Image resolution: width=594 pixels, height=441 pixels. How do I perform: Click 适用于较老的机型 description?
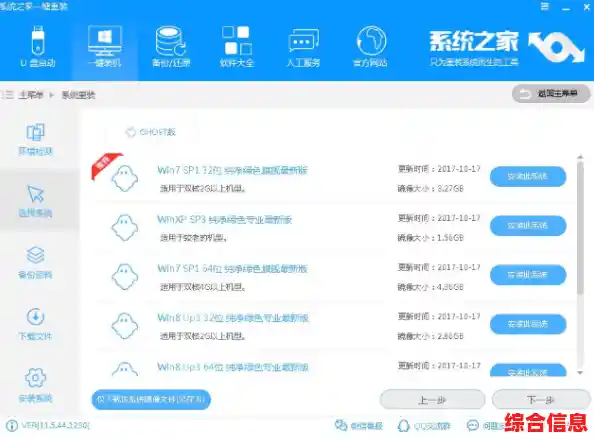[193, 238]
